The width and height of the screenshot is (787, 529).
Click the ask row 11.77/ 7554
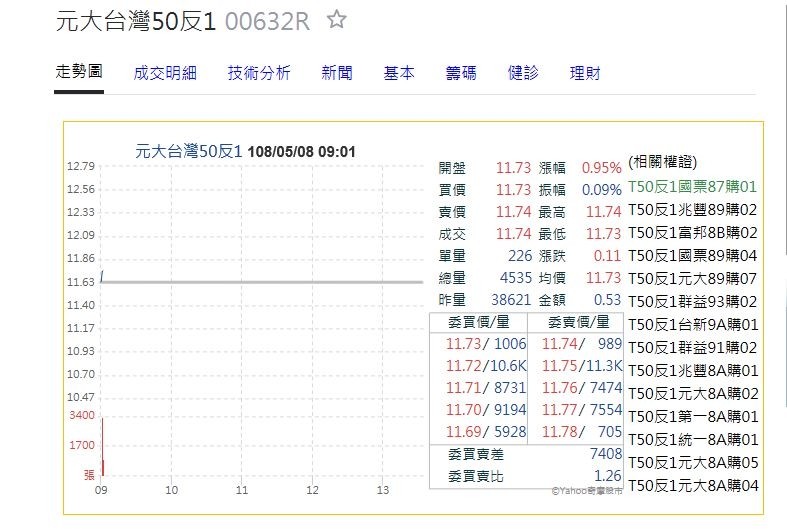pyautogui.click(x=582, y=410)
